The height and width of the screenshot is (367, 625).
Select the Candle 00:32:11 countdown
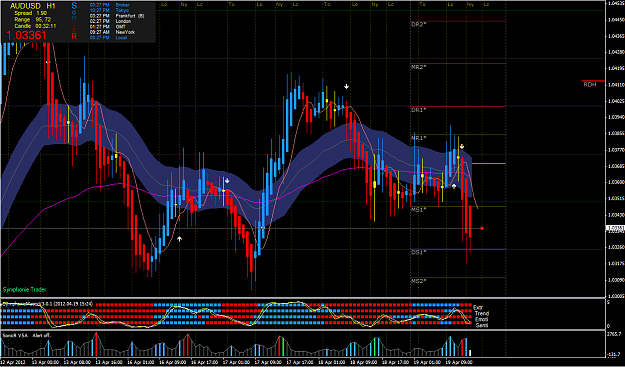pos(35,26)
